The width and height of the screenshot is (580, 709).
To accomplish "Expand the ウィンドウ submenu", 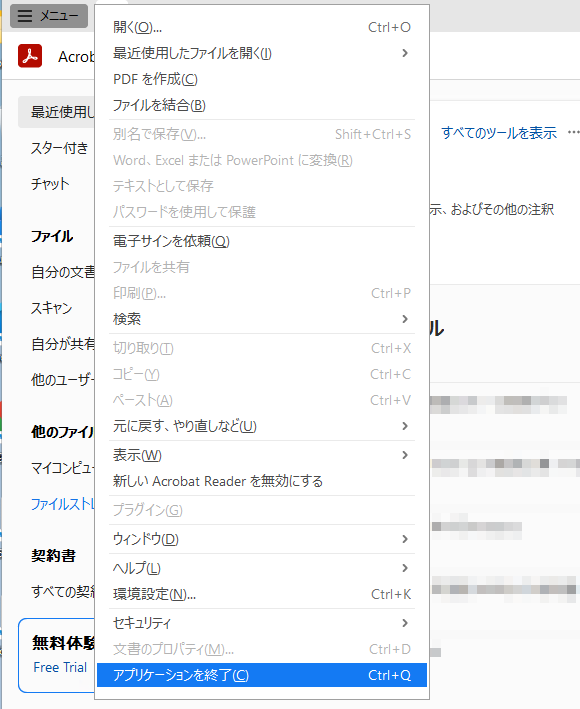I will pos(262,539).
